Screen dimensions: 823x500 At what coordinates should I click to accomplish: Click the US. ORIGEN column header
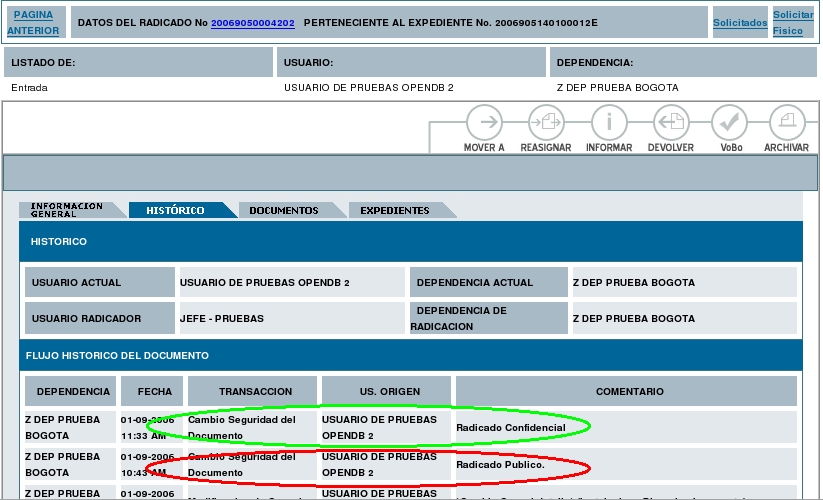[386, 391]
